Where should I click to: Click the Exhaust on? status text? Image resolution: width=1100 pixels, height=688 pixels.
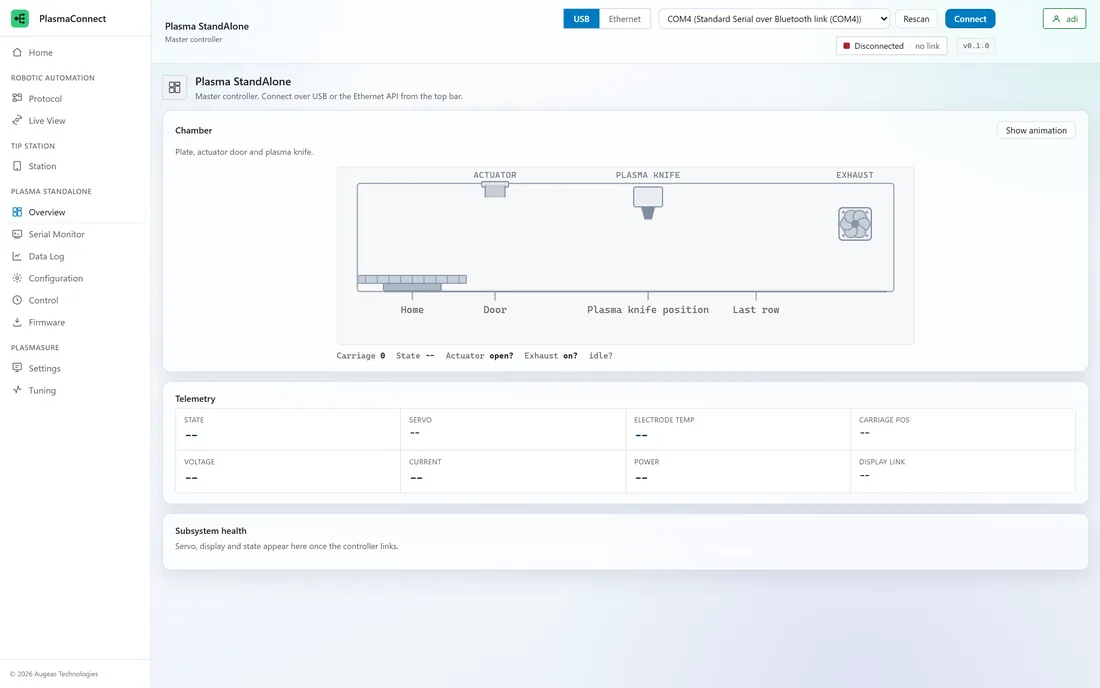551,356
